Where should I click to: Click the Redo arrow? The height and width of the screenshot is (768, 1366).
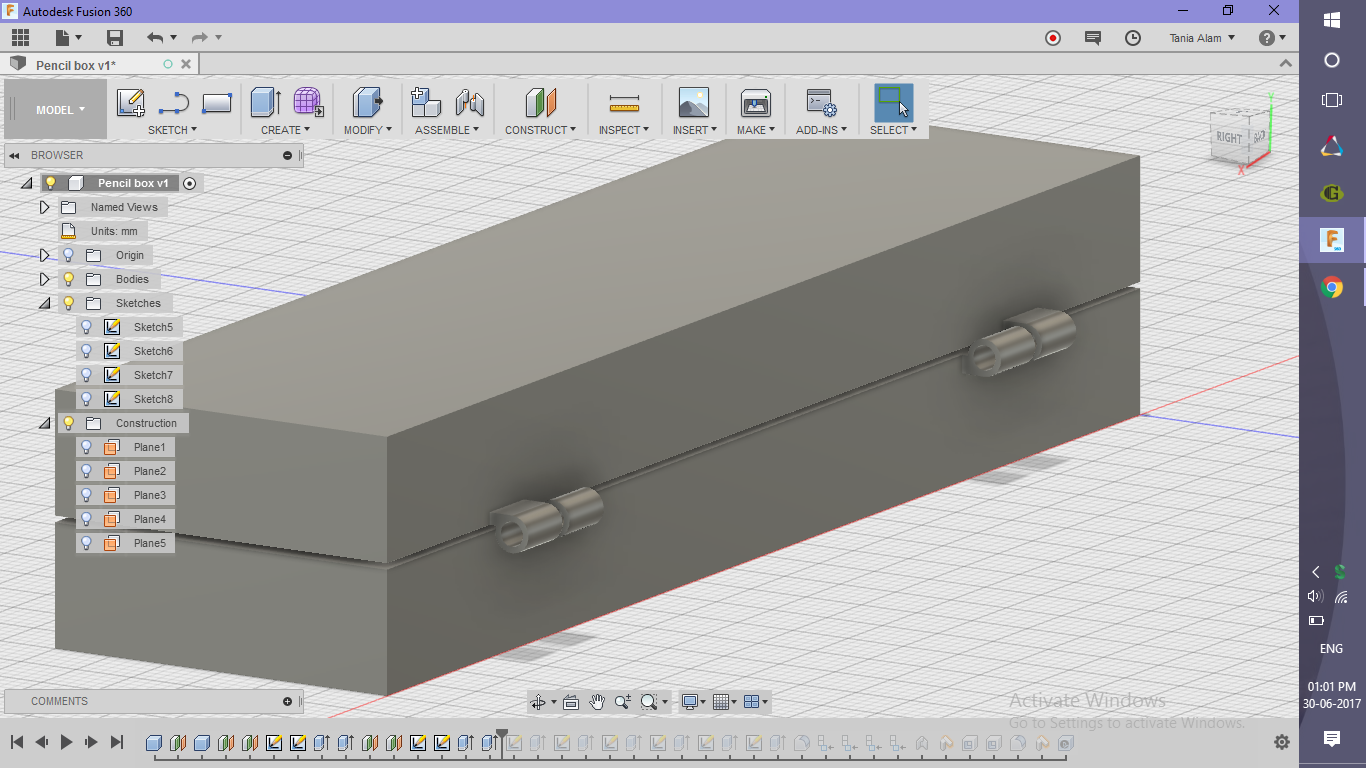pyautogui.click(x=200, y=38)
